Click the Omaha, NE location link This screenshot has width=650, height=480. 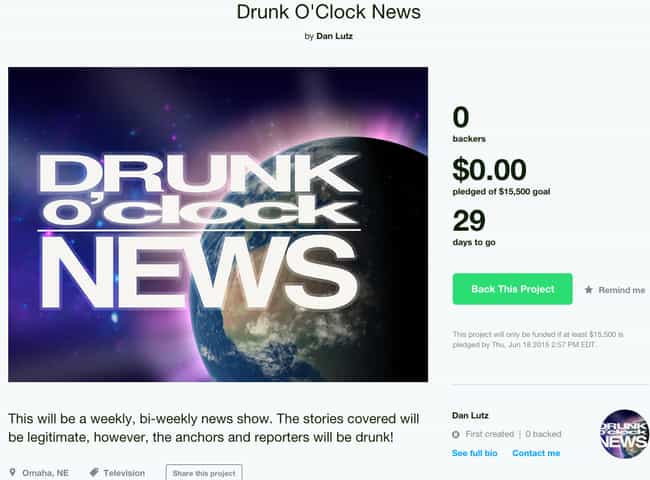click(x=45, y=473)
